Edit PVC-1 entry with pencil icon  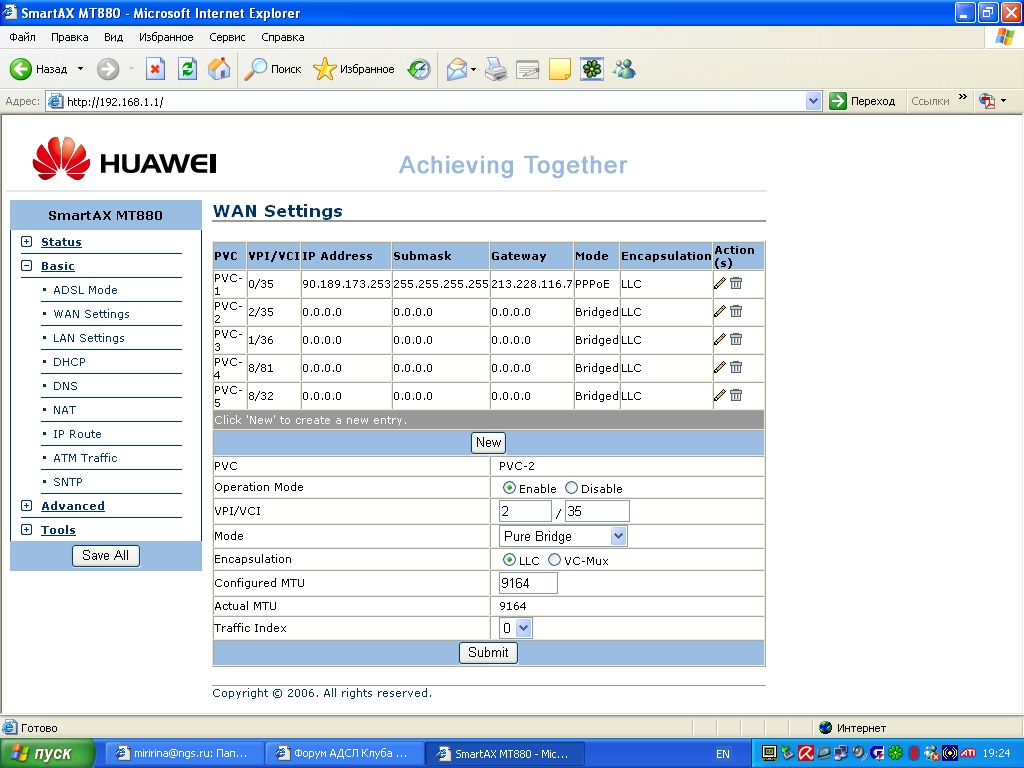coord(720,283)
